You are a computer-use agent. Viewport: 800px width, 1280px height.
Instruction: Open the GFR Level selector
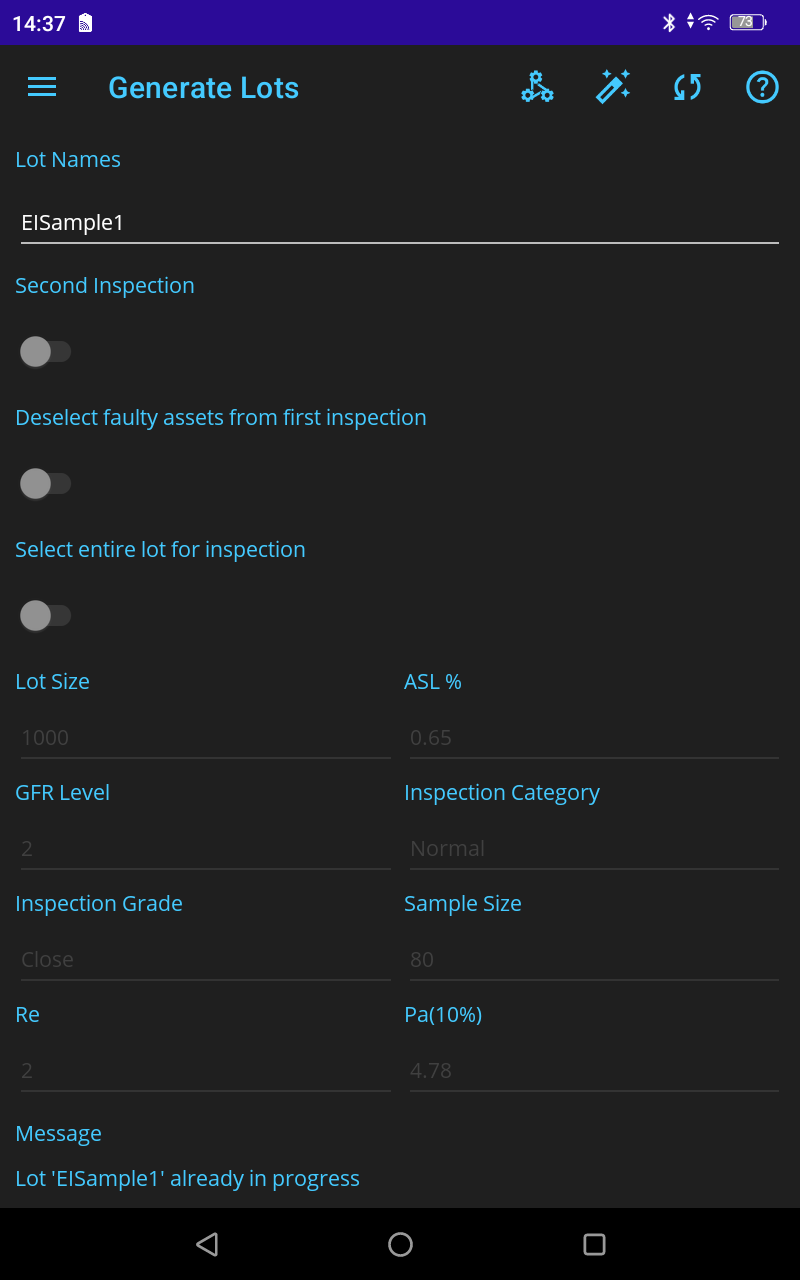coord(205,848)
